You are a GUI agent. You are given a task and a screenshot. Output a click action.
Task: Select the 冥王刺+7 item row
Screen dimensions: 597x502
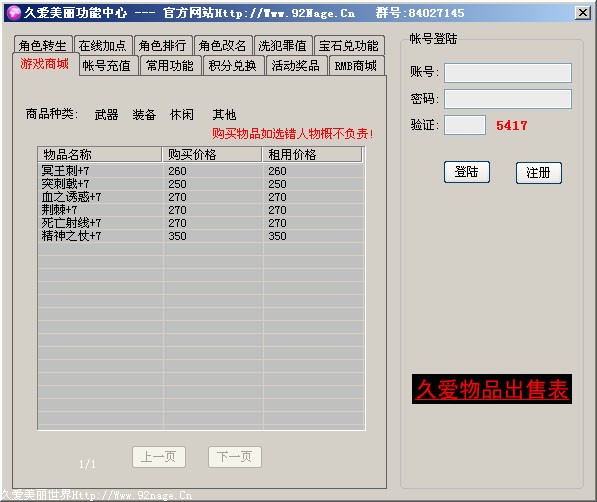click(201, 171)
